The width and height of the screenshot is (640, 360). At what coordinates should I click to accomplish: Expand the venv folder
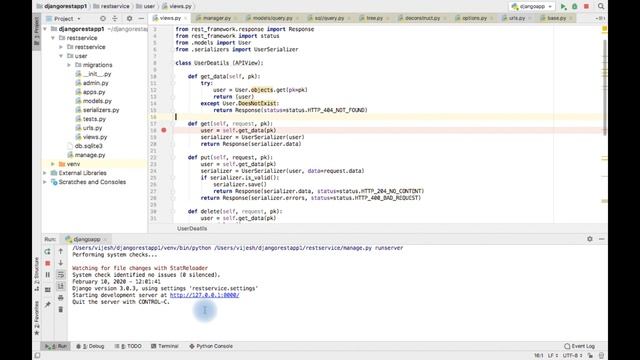tap(53, 164)
